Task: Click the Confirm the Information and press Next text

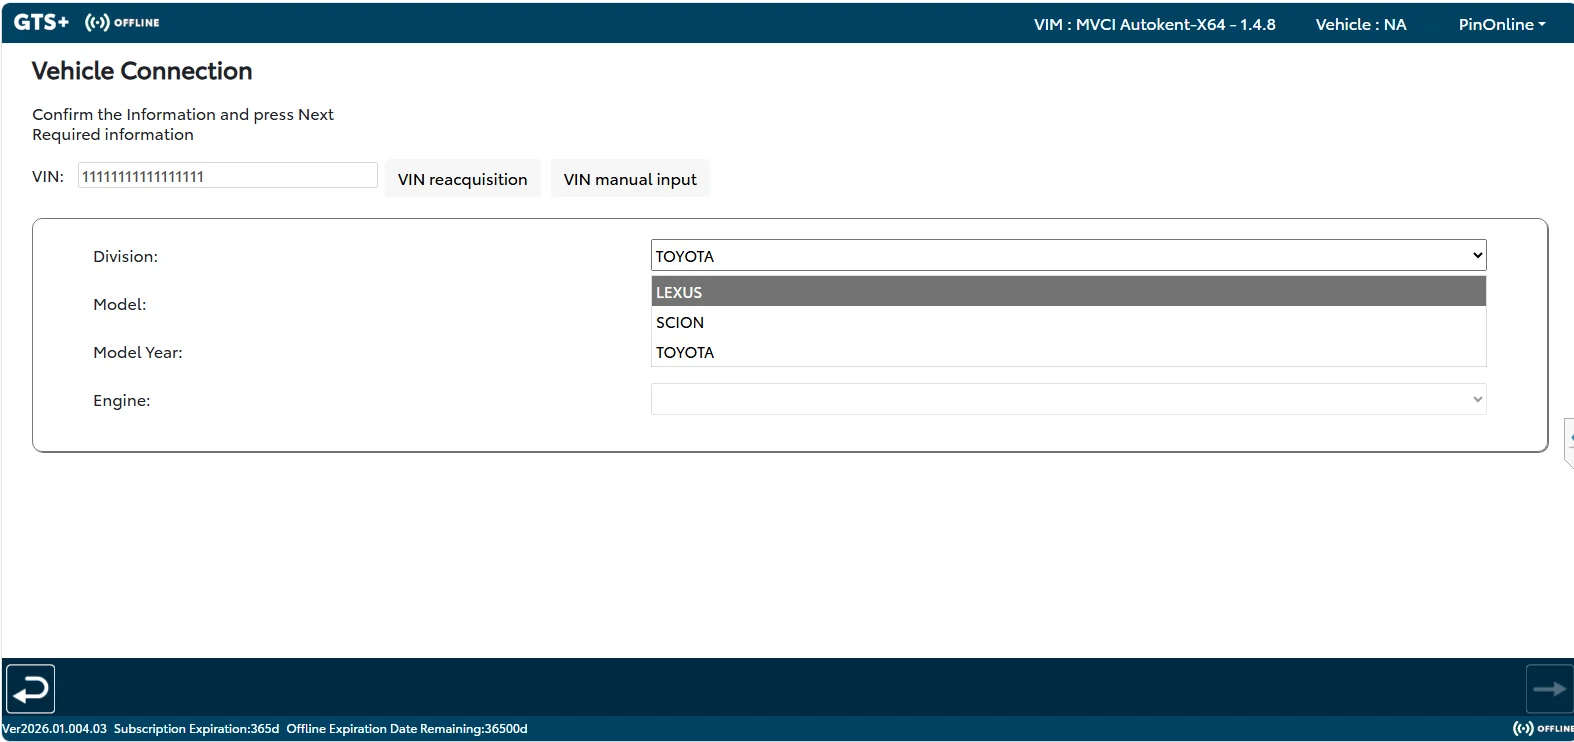Action: [x=183, y=114]
